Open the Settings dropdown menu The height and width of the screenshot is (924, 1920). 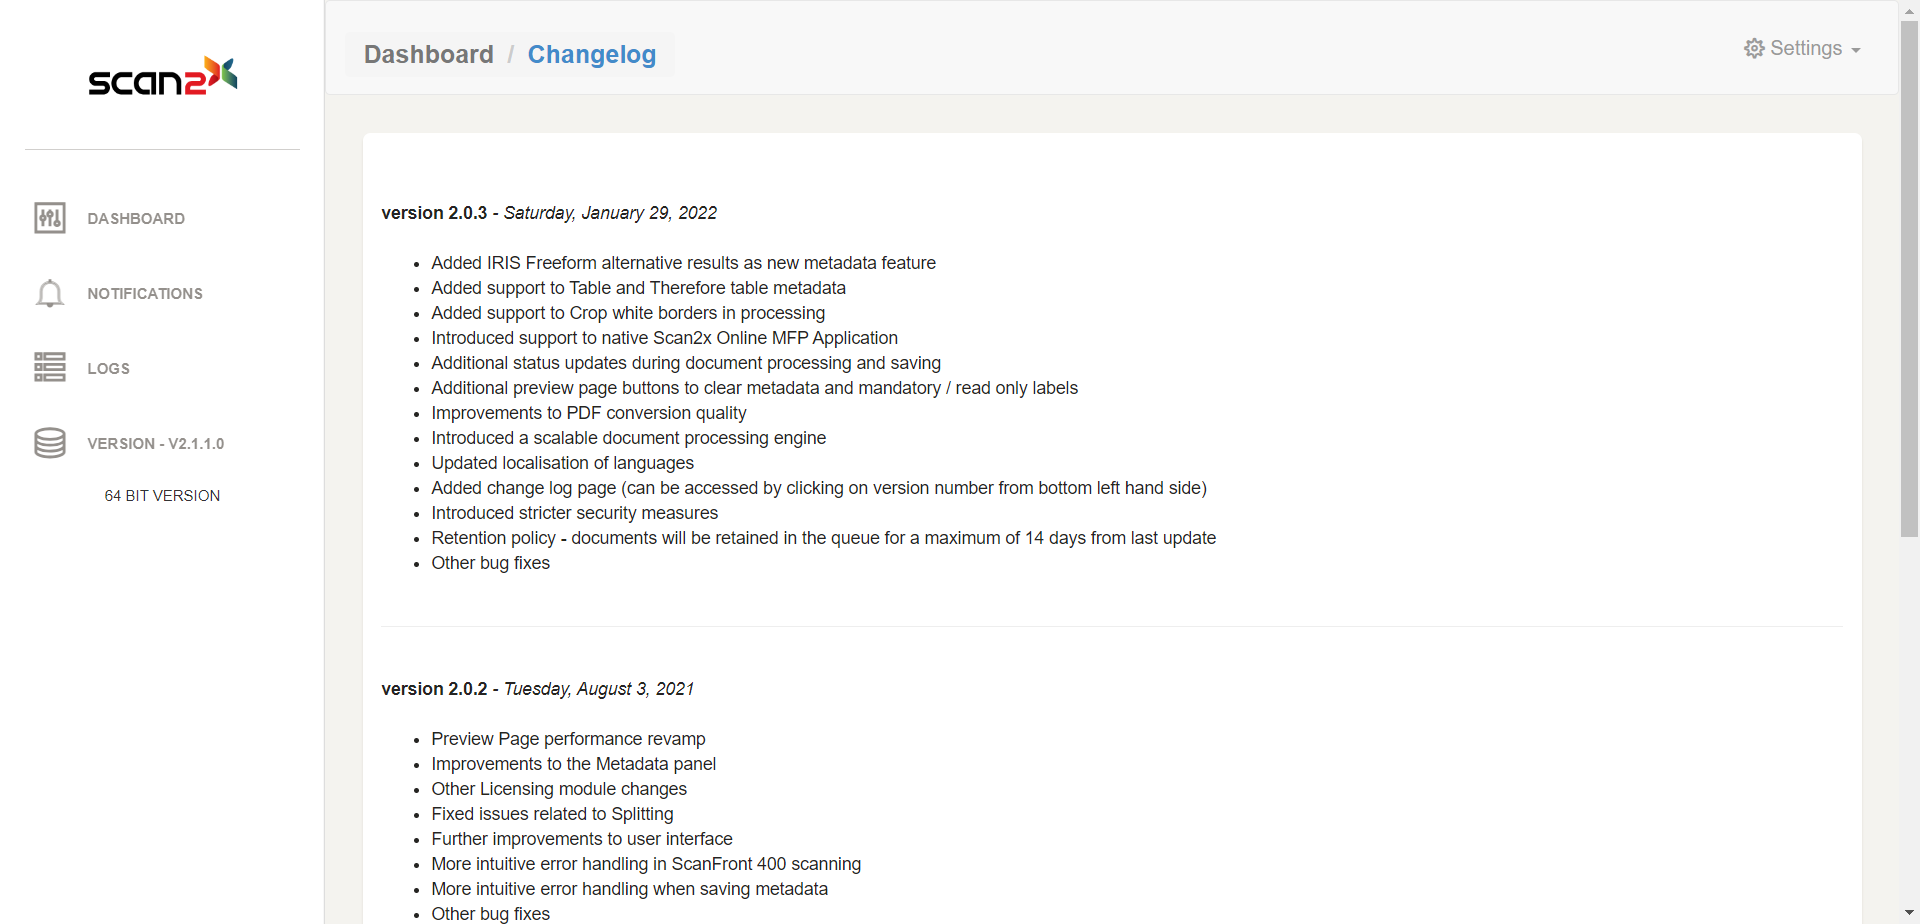(x=1805, y=49)
